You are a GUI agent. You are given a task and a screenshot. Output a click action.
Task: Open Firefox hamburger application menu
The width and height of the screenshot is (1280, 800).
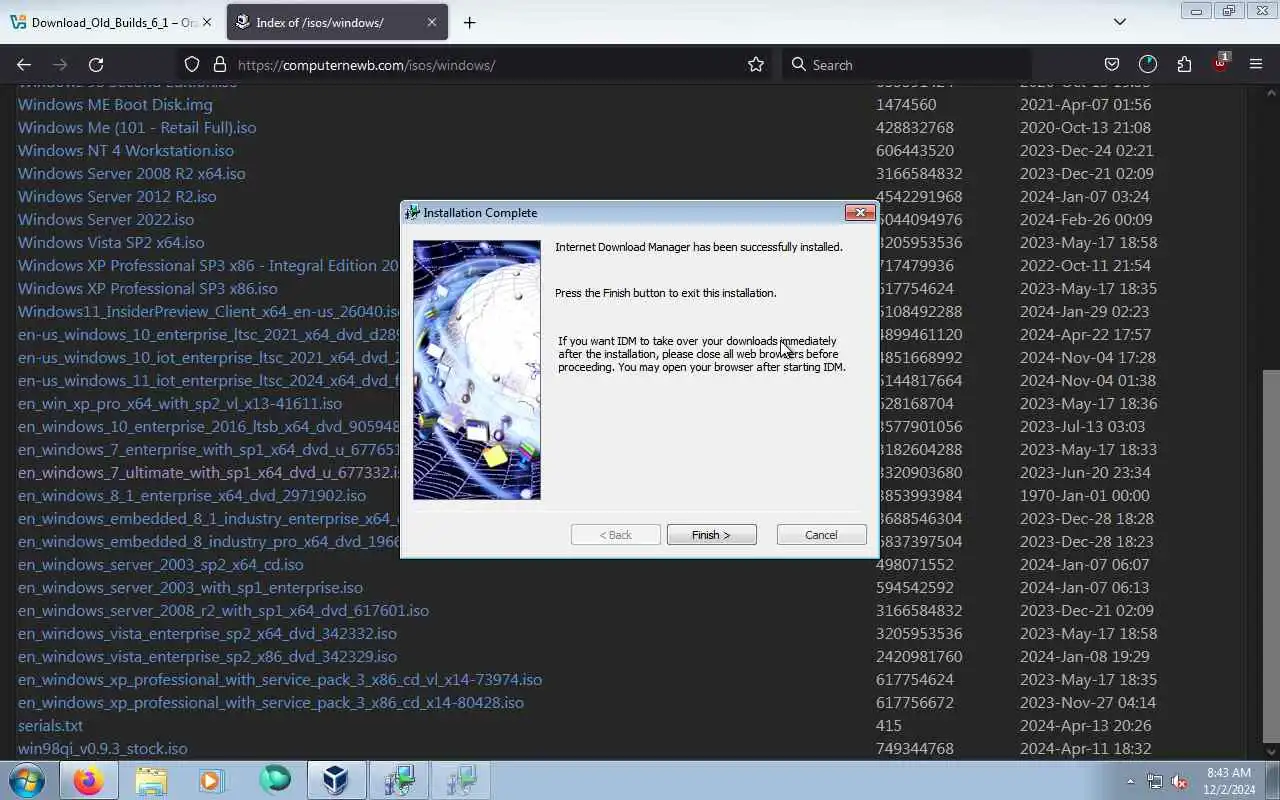1256,64
